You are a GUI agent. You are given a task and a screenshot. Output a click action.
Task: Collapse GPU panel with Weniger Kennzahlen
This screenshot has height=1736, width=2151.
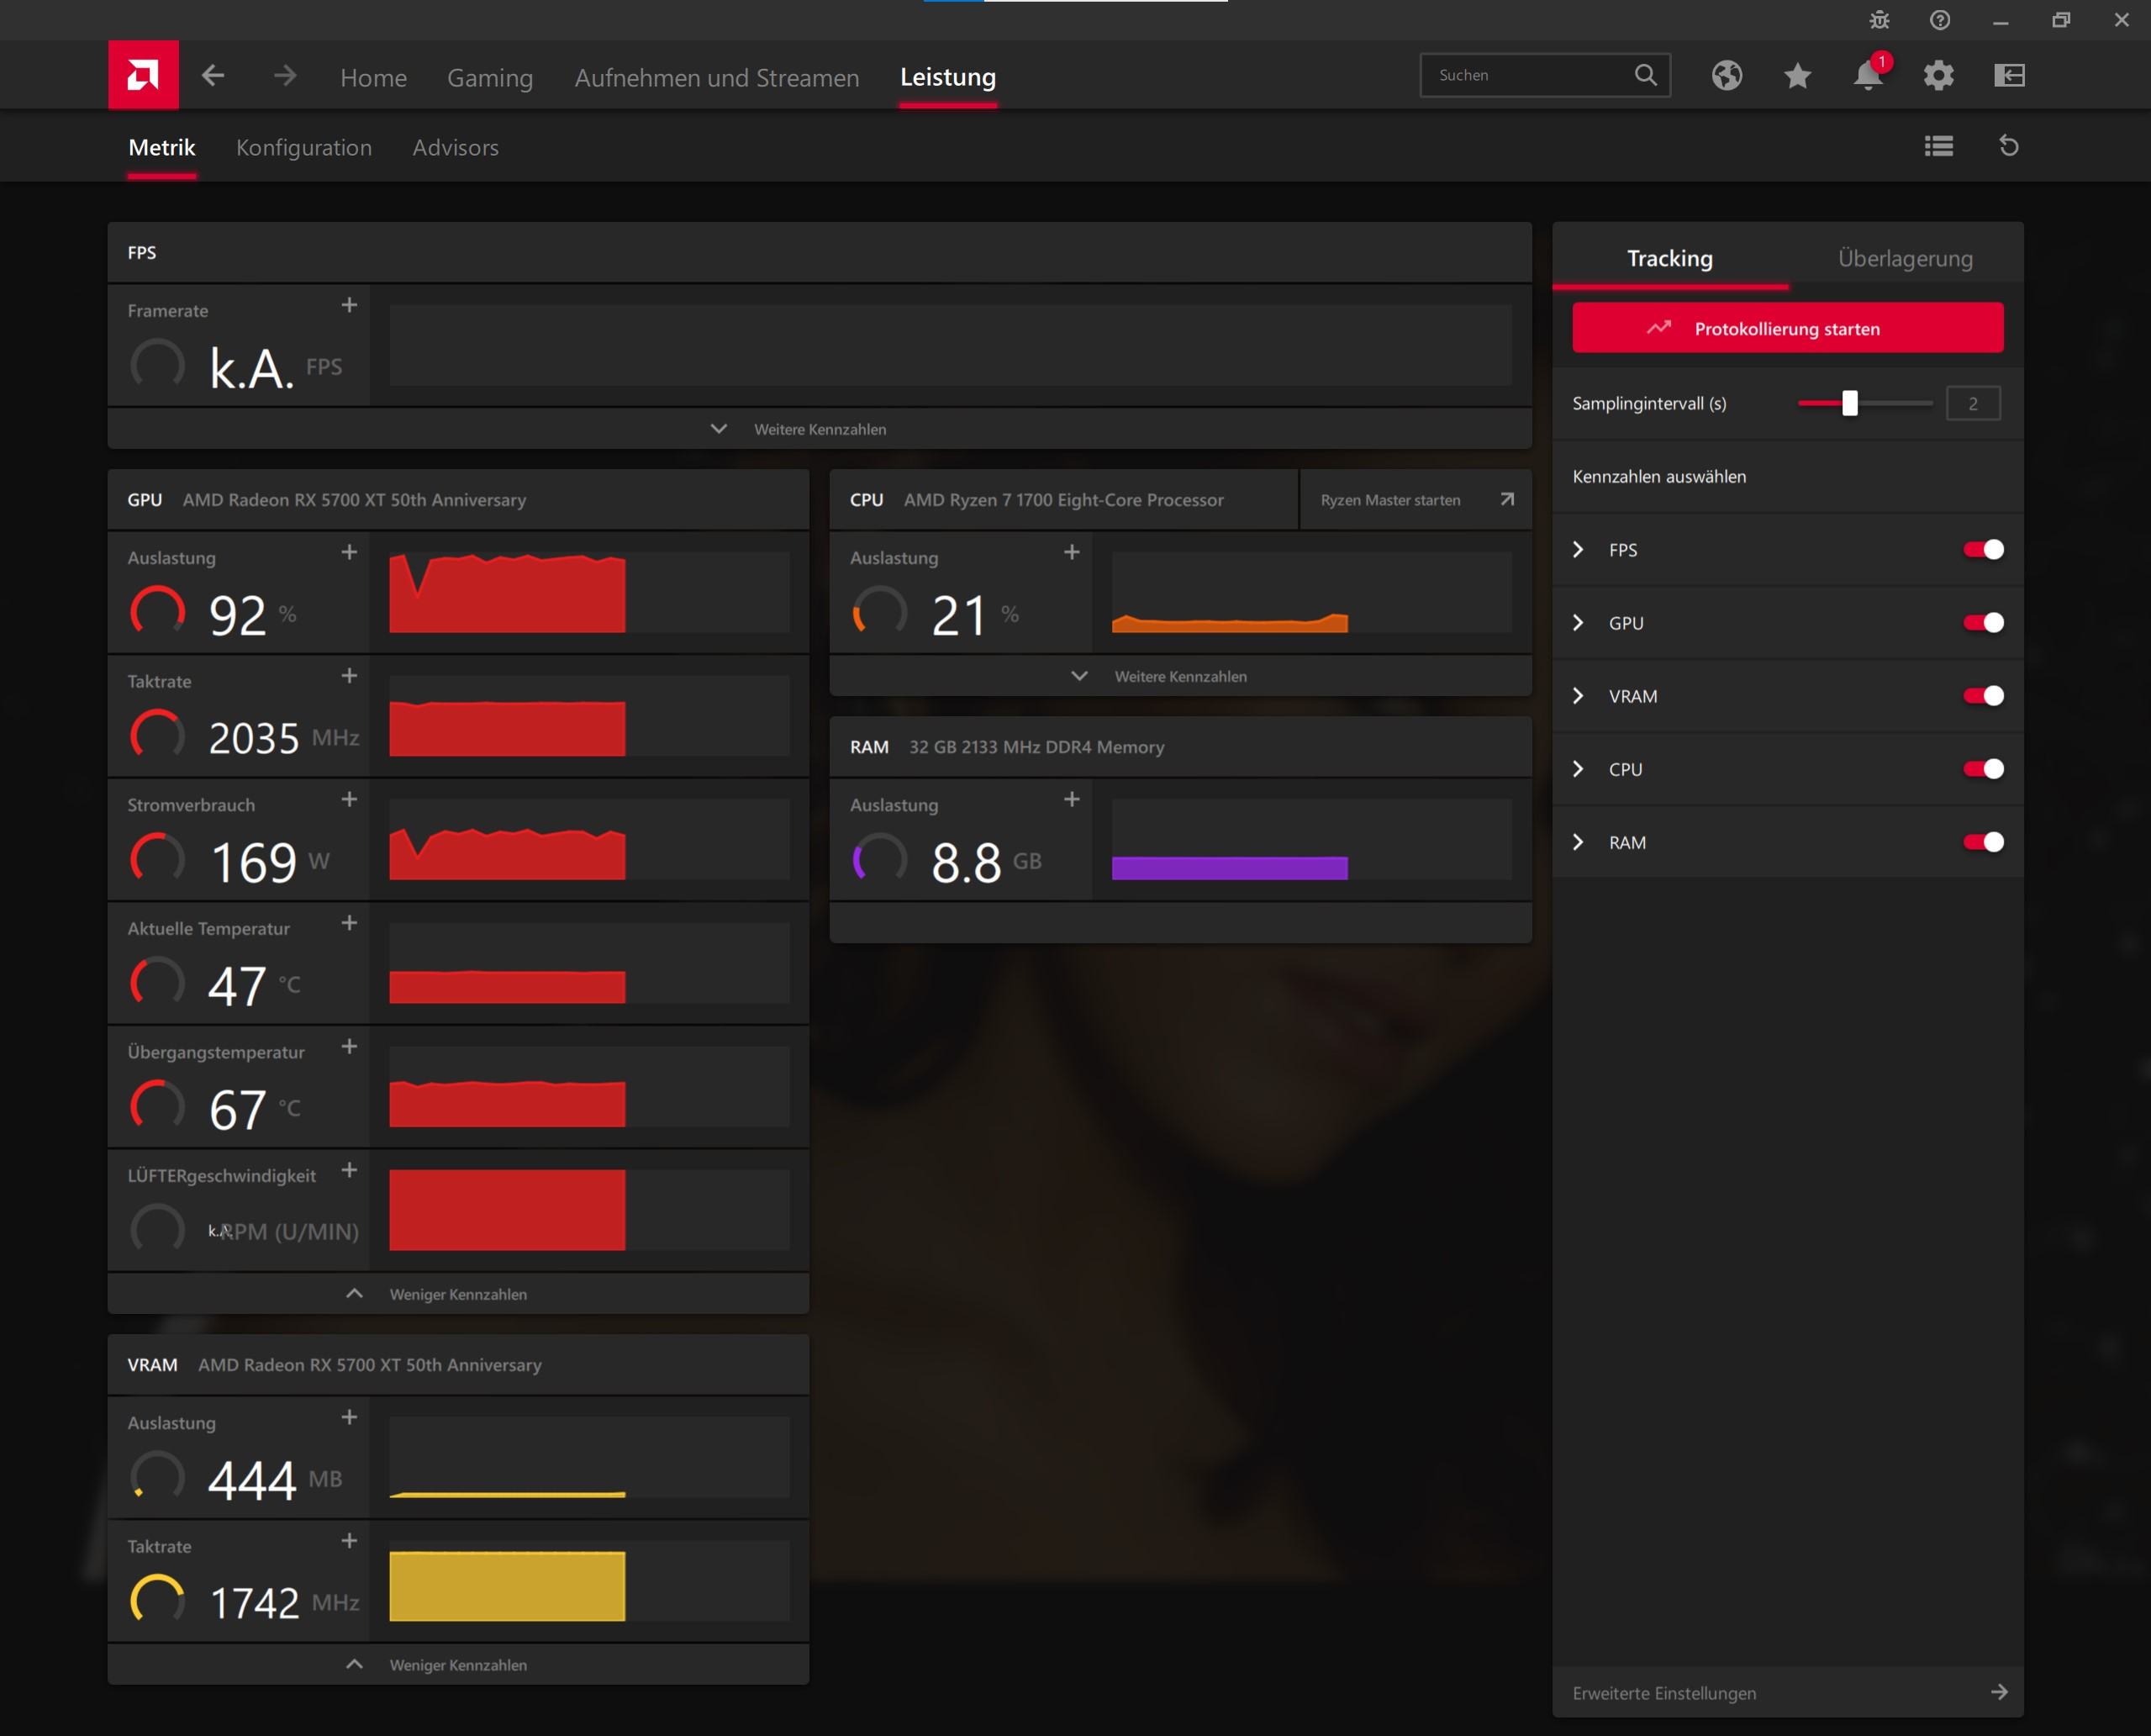tap(458, 1294)
